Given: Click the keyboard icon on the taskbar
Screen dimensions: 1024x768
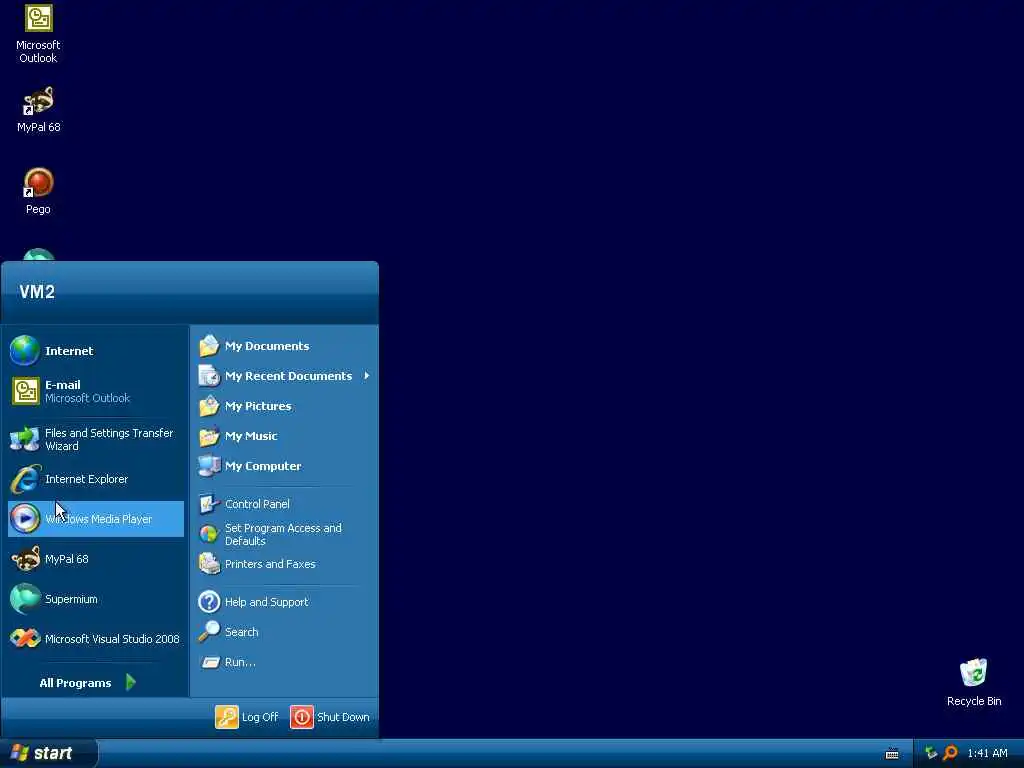Looking at the screenshot, I should (x=892, y=754).
